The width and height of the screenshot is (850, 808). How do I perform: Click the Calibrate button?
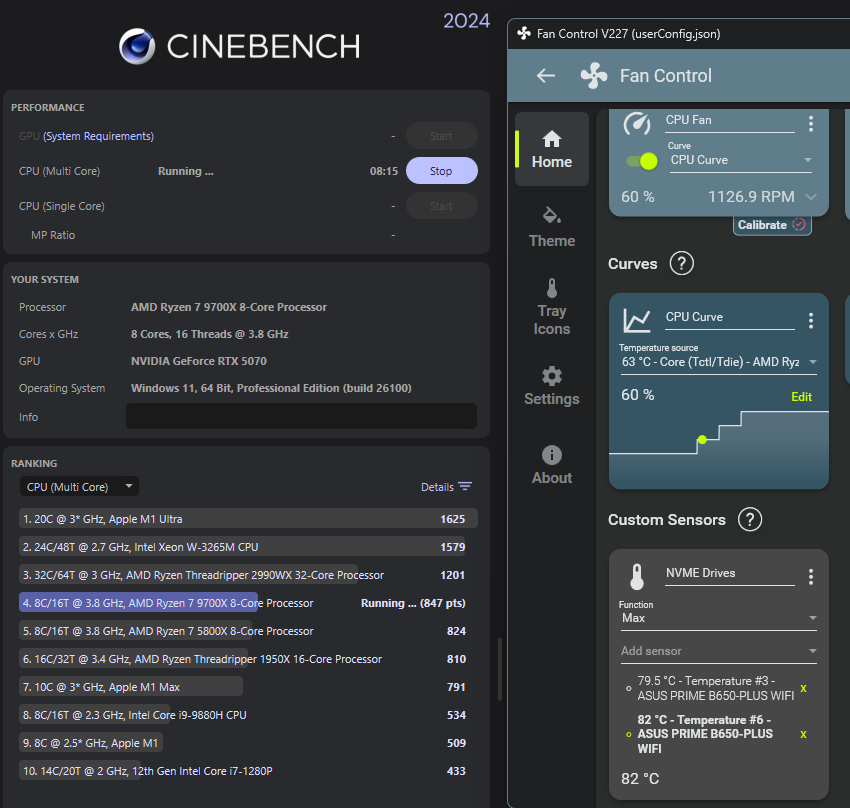772,225
